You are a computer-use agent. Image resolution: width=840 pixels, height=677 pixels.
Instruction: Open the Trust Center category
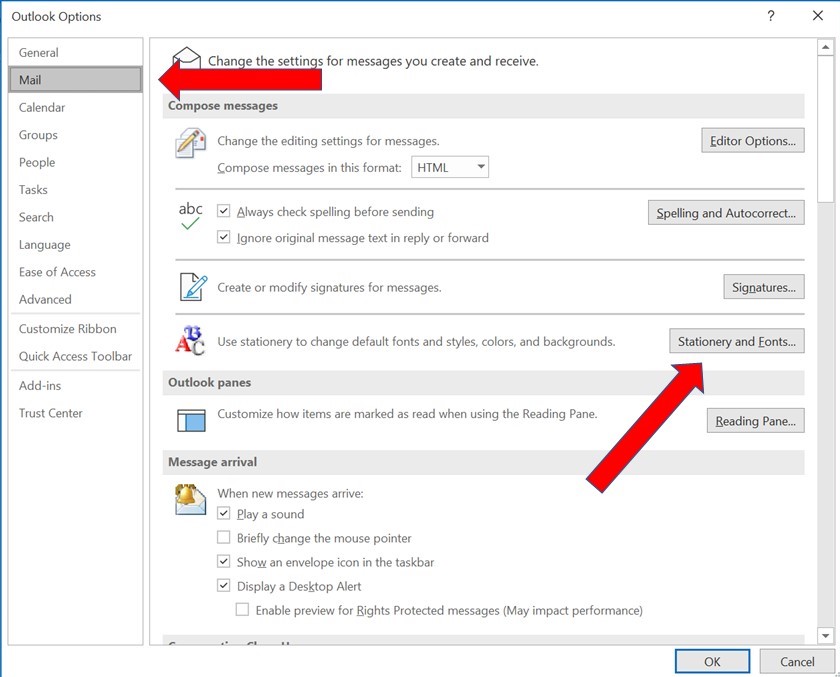(x=76, y=413)
